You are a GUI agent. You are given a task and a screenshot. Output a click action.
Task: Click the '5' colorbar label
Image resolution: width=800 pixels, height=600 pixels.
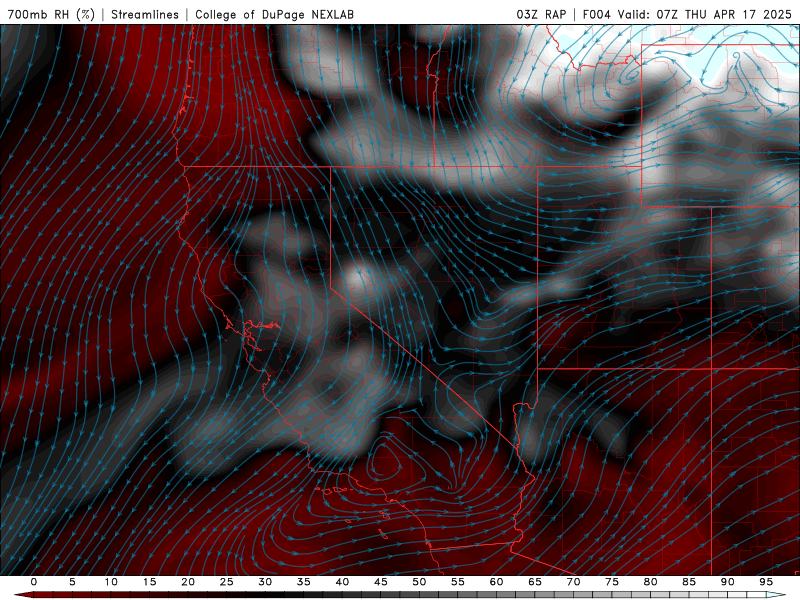(x=72, y=582)
